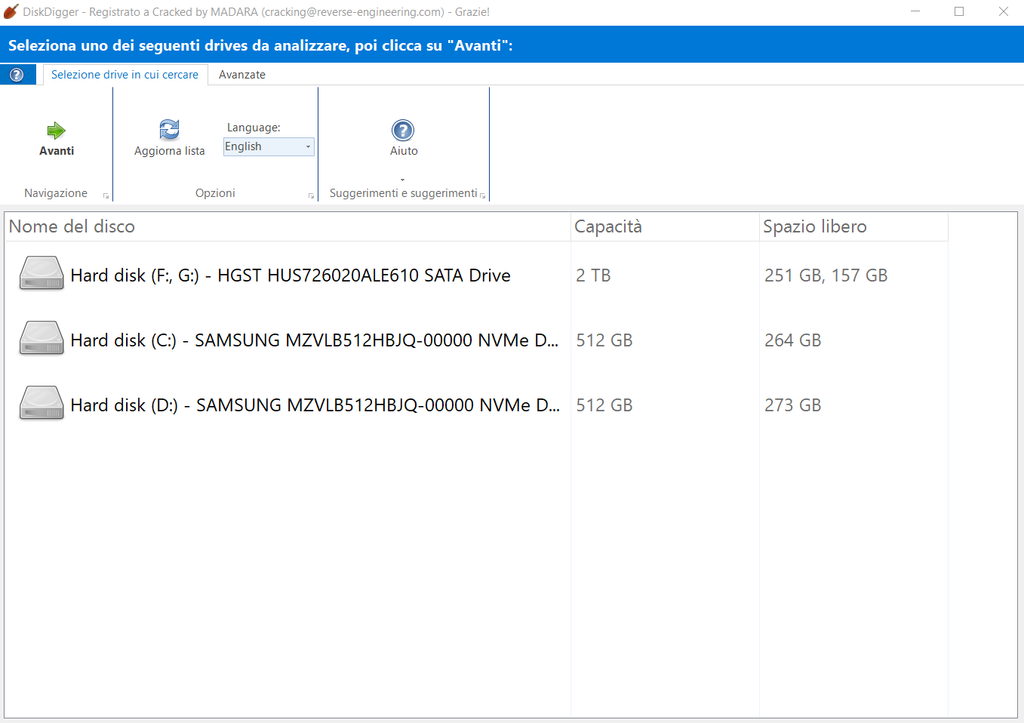The width and height of the screenshot is (1024, 723).
Task: Open the Aiuto help icon
Action: pyautogui.click(x=403, y=130)
